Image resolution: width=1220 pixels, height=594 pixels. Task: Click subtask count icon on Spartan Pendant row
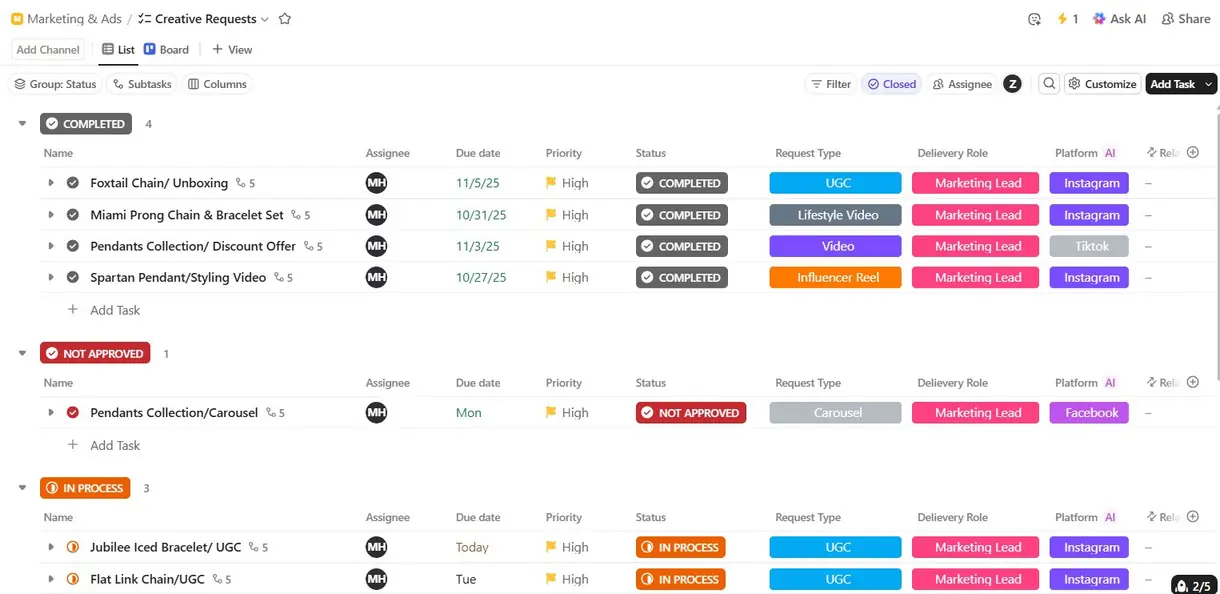283,278
